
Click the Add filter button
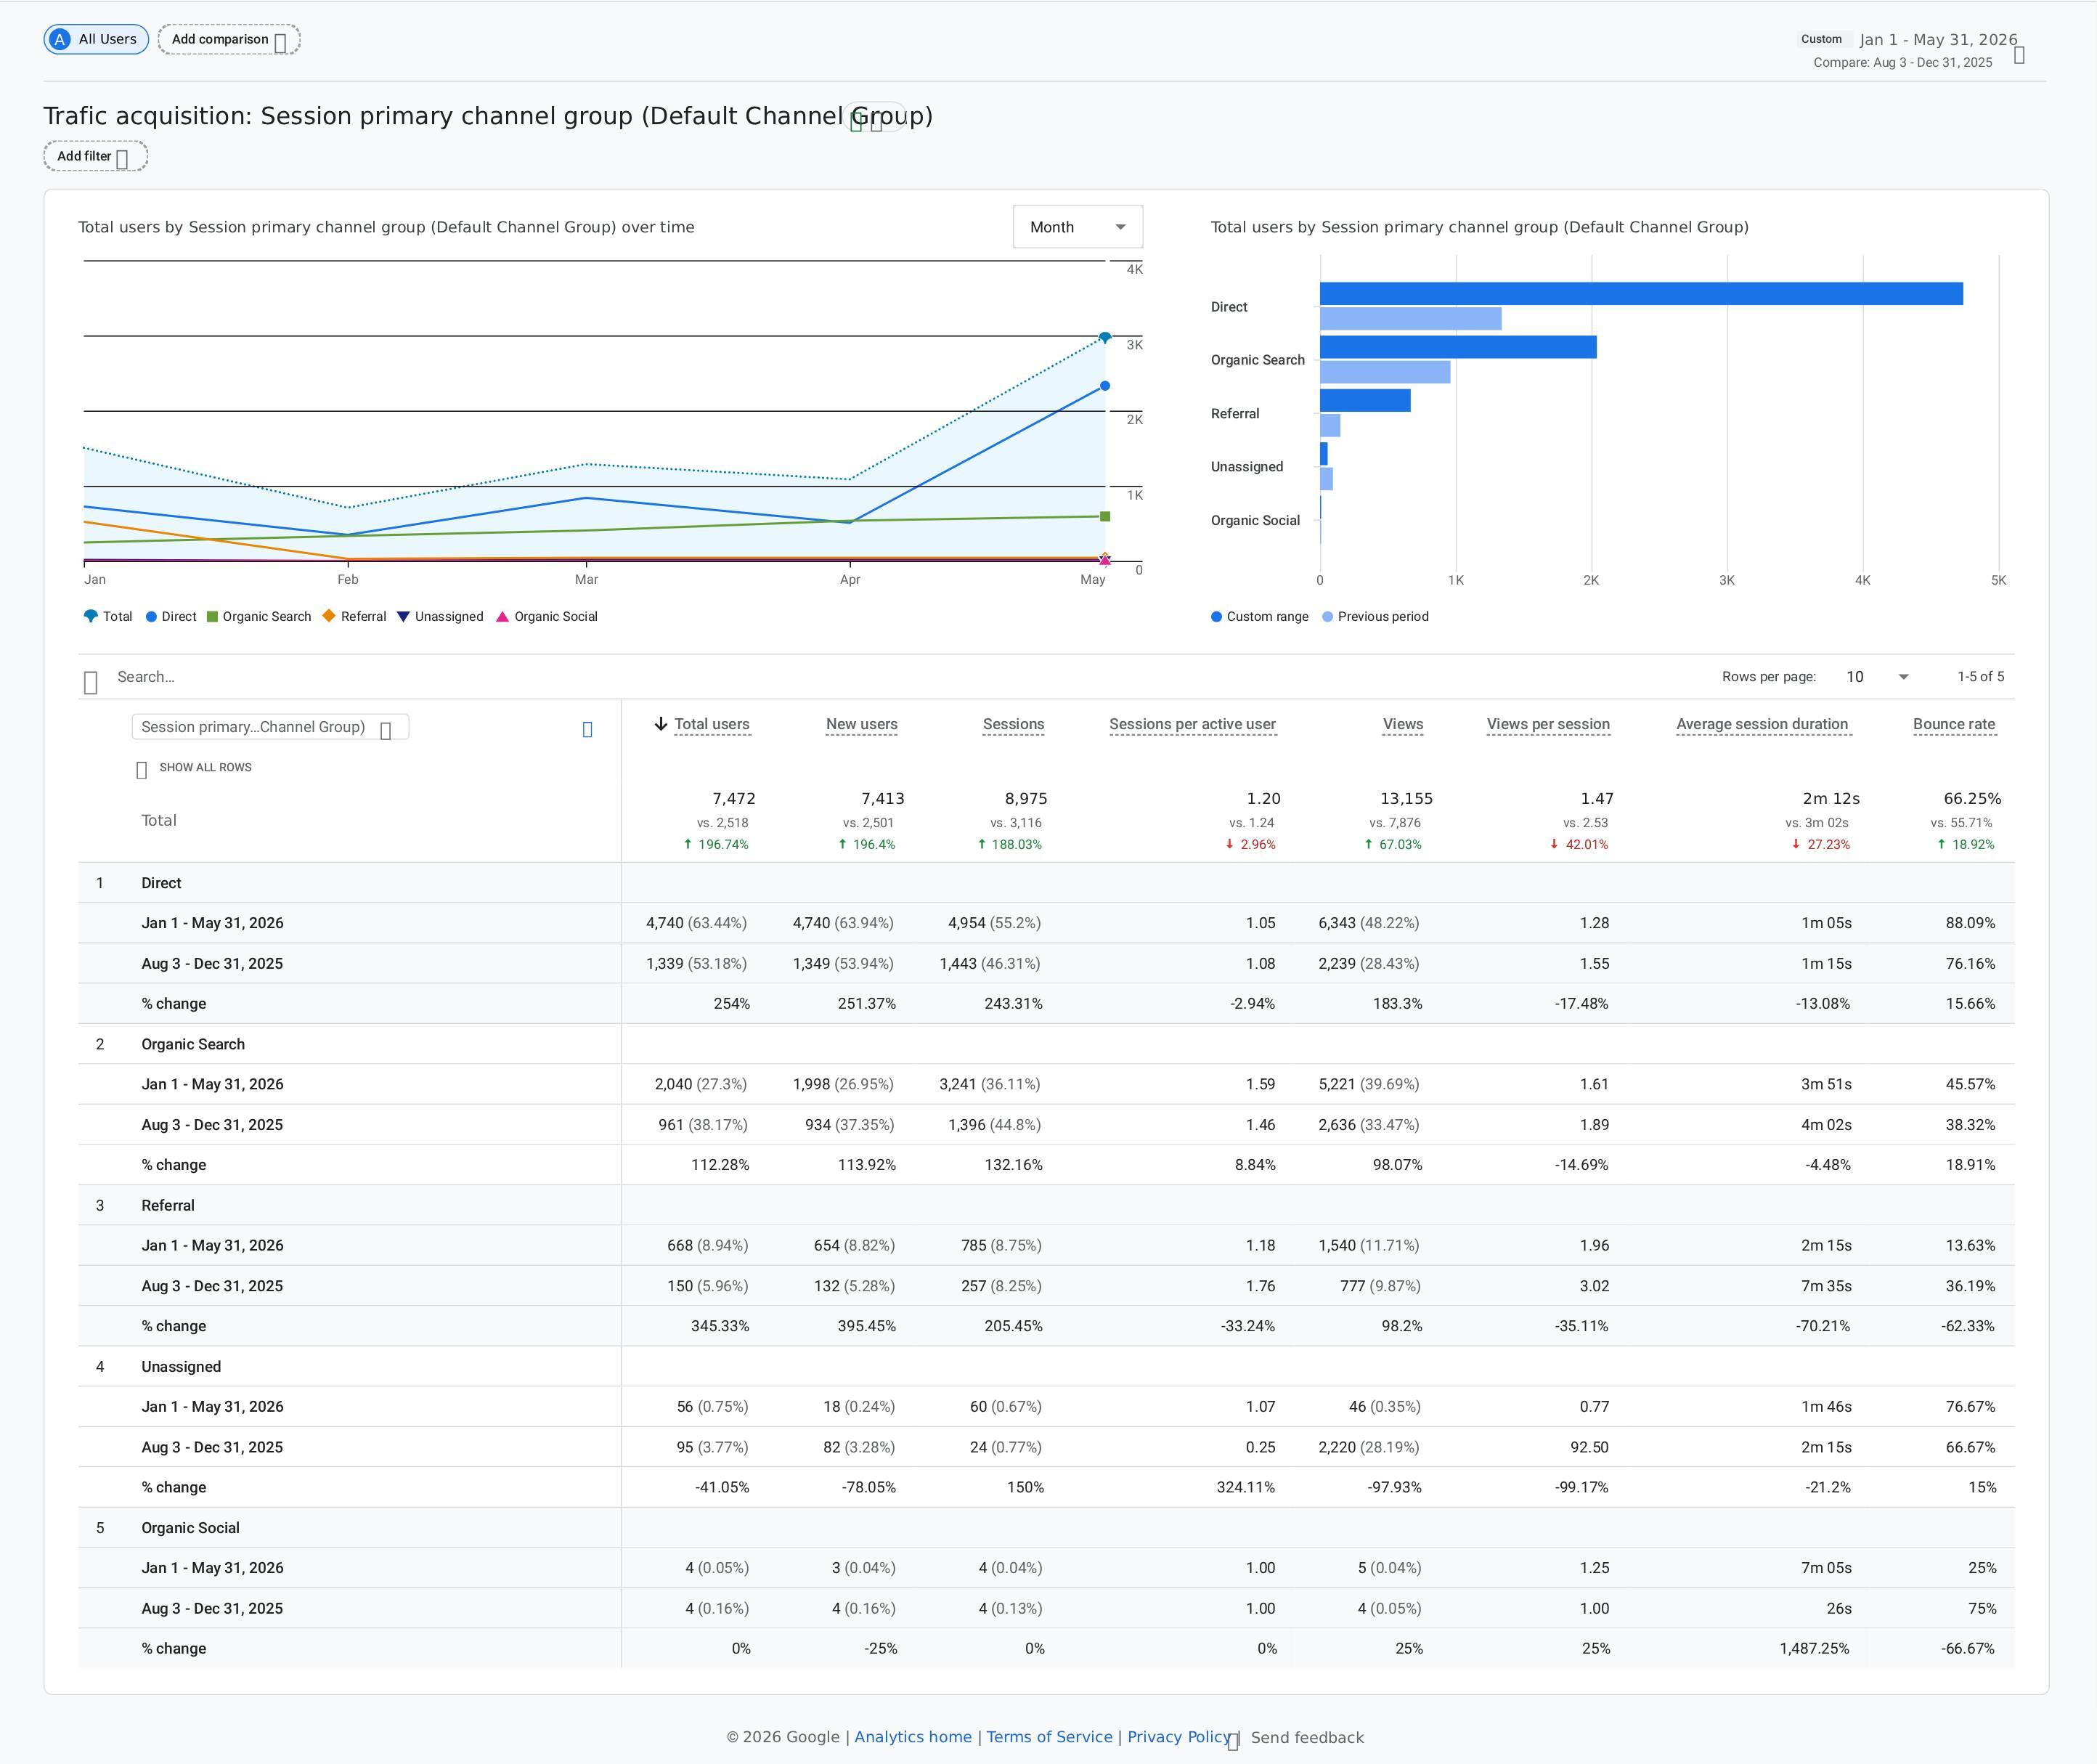95,156
